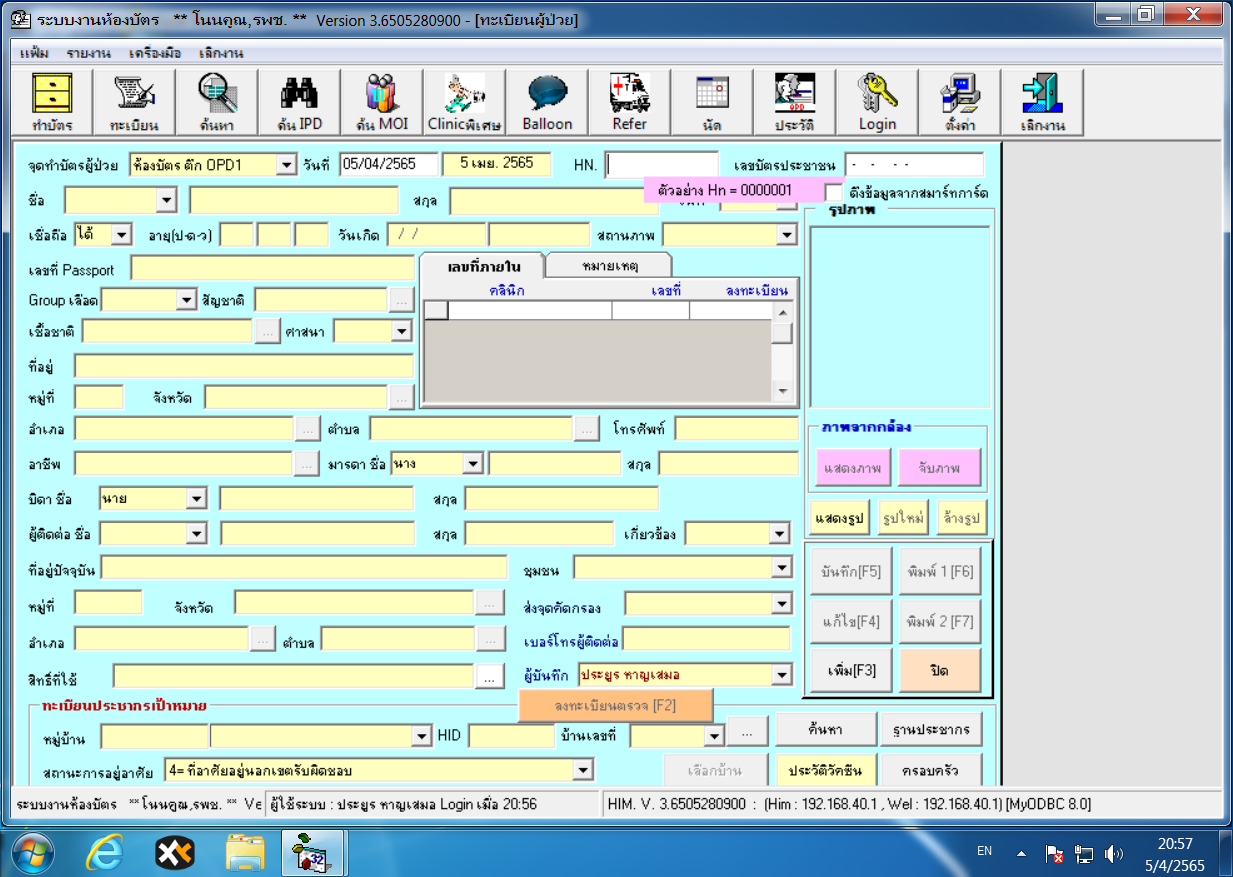Click inside the HN input field
The width and height of the screenshot is (1233, 877).
[660, 164]
